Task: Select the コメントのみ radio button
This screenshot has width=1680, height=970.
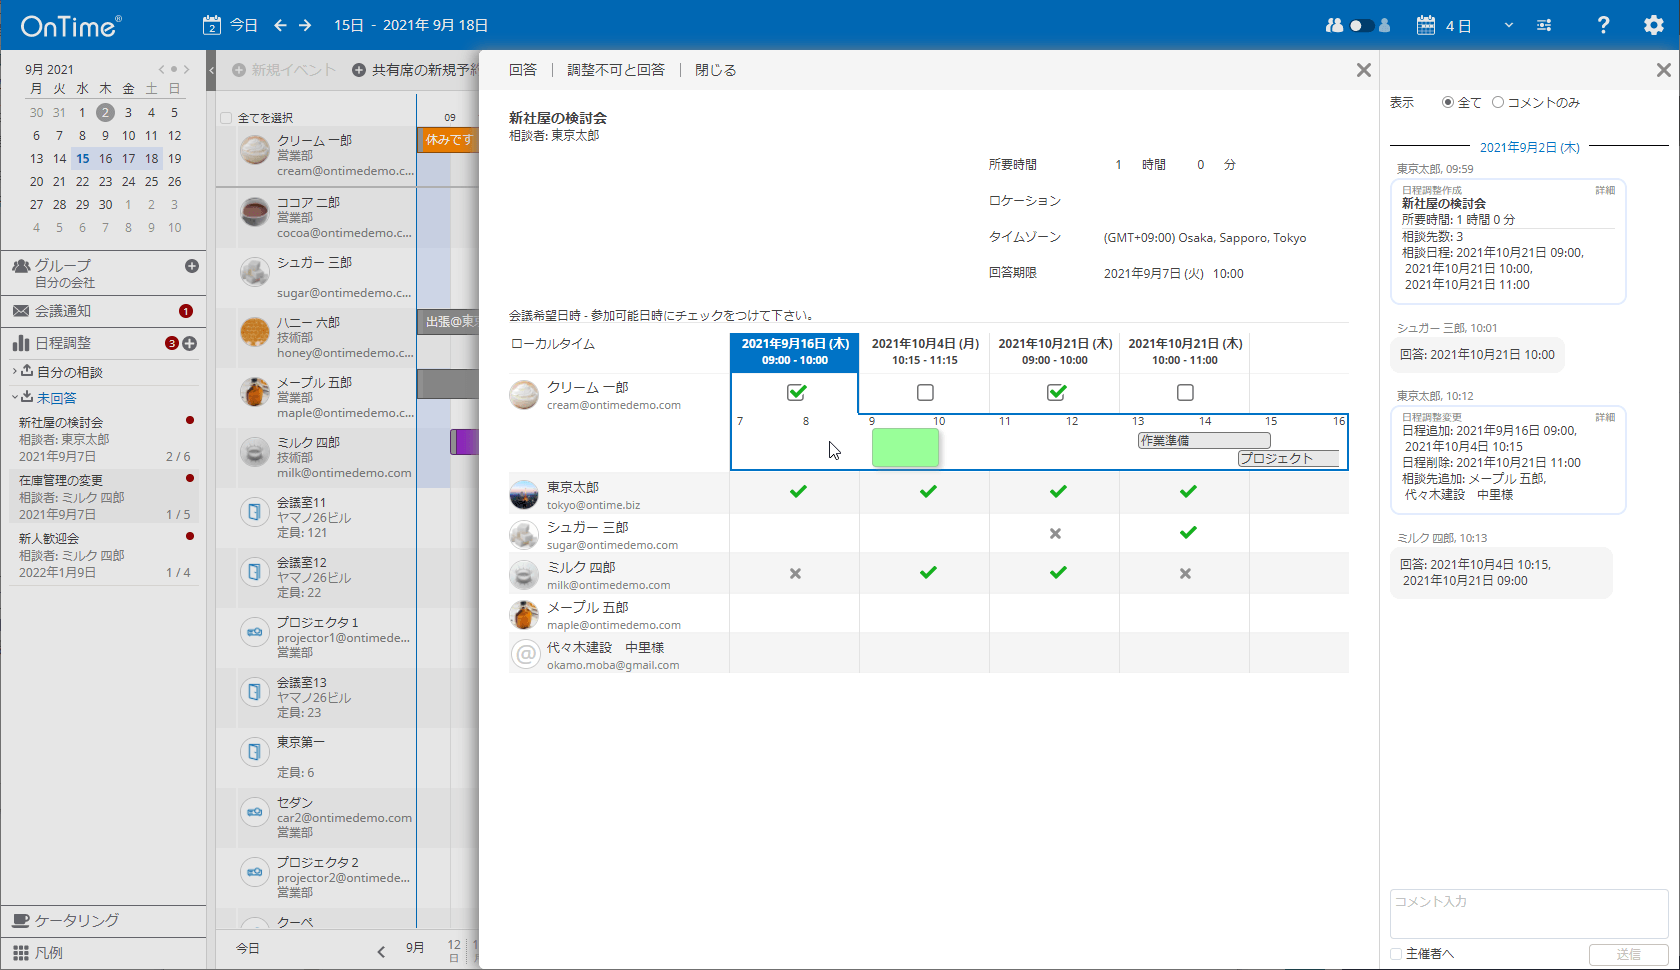Action: coord(1498,102)
